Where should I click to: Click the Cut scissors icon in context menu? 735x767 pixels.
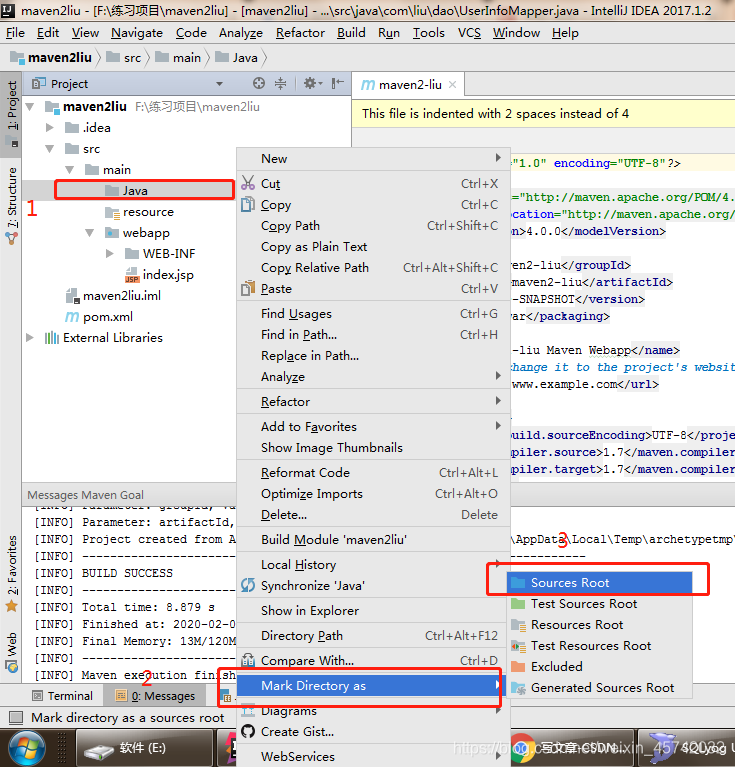(x=248, y=183)
